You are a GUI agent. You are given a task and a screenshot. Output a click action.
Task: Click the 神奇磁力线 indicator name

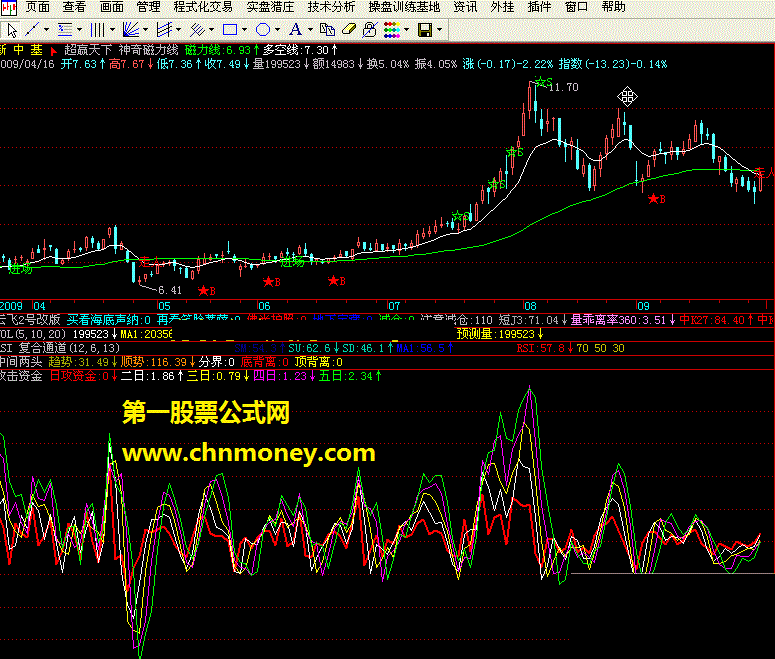pos(148,50)
